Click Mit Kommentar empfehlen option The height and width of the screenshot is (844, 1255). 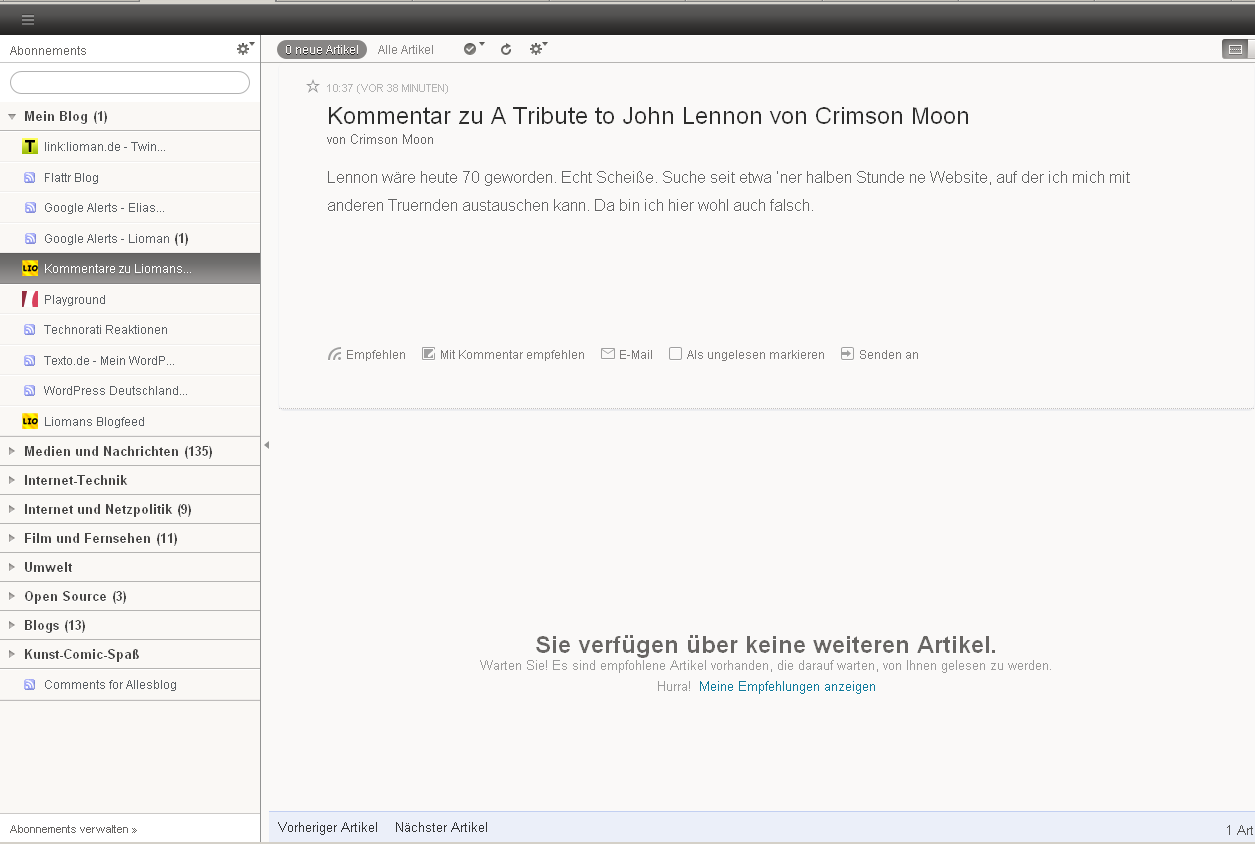tap(428, 353)
